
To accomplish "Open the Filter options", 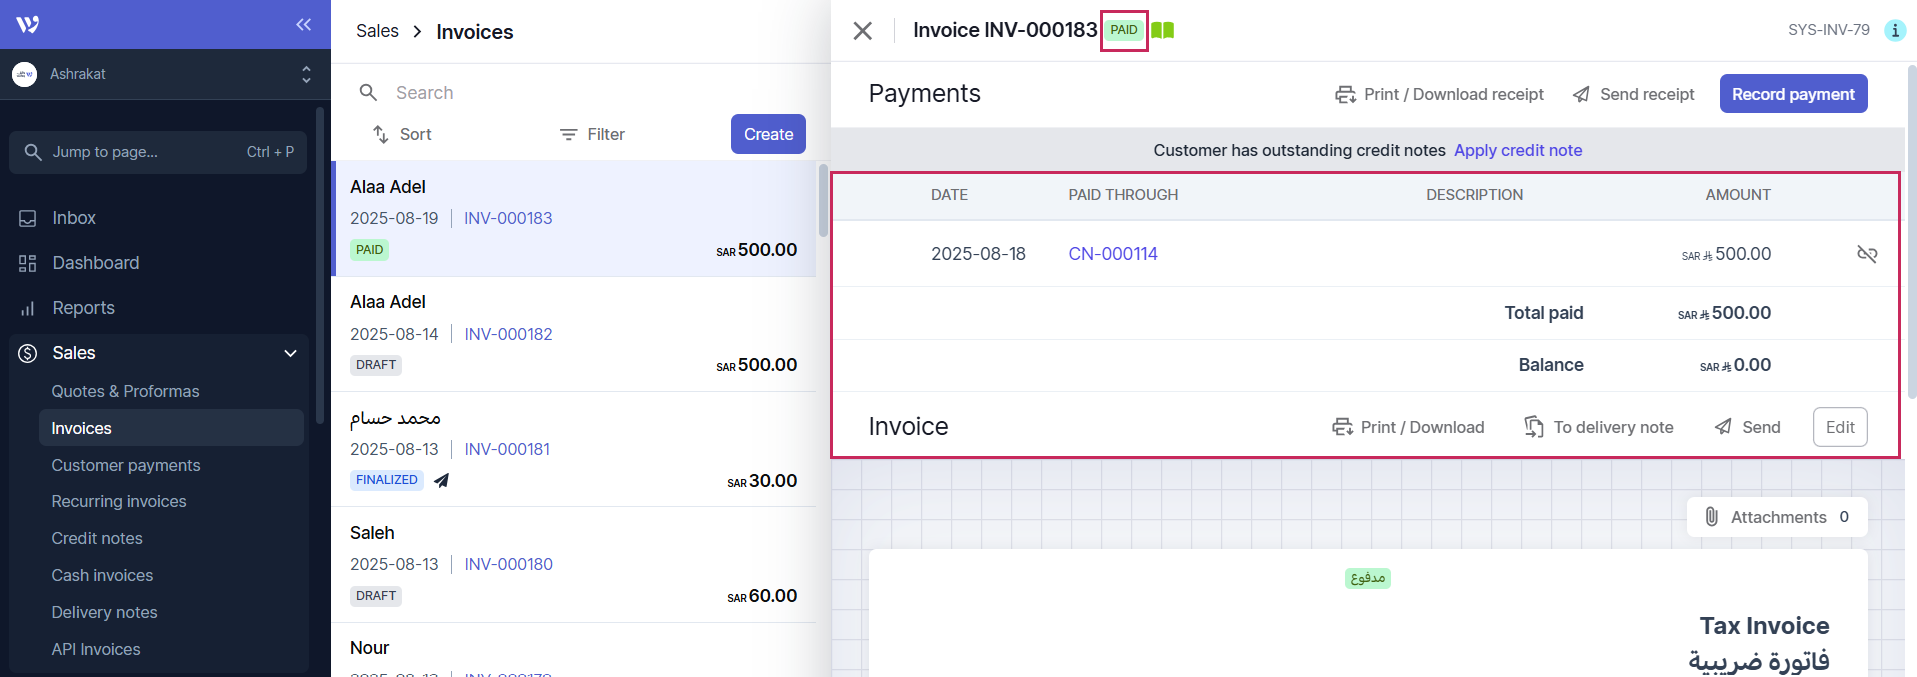I will coord(592,134).
